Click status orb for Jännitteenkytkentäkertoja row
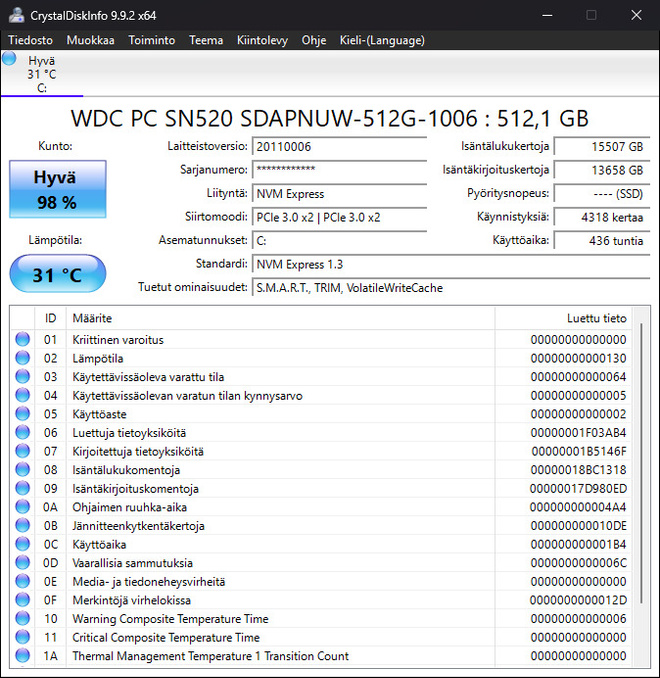Screen dimensions: 660x678 [22, 525]
